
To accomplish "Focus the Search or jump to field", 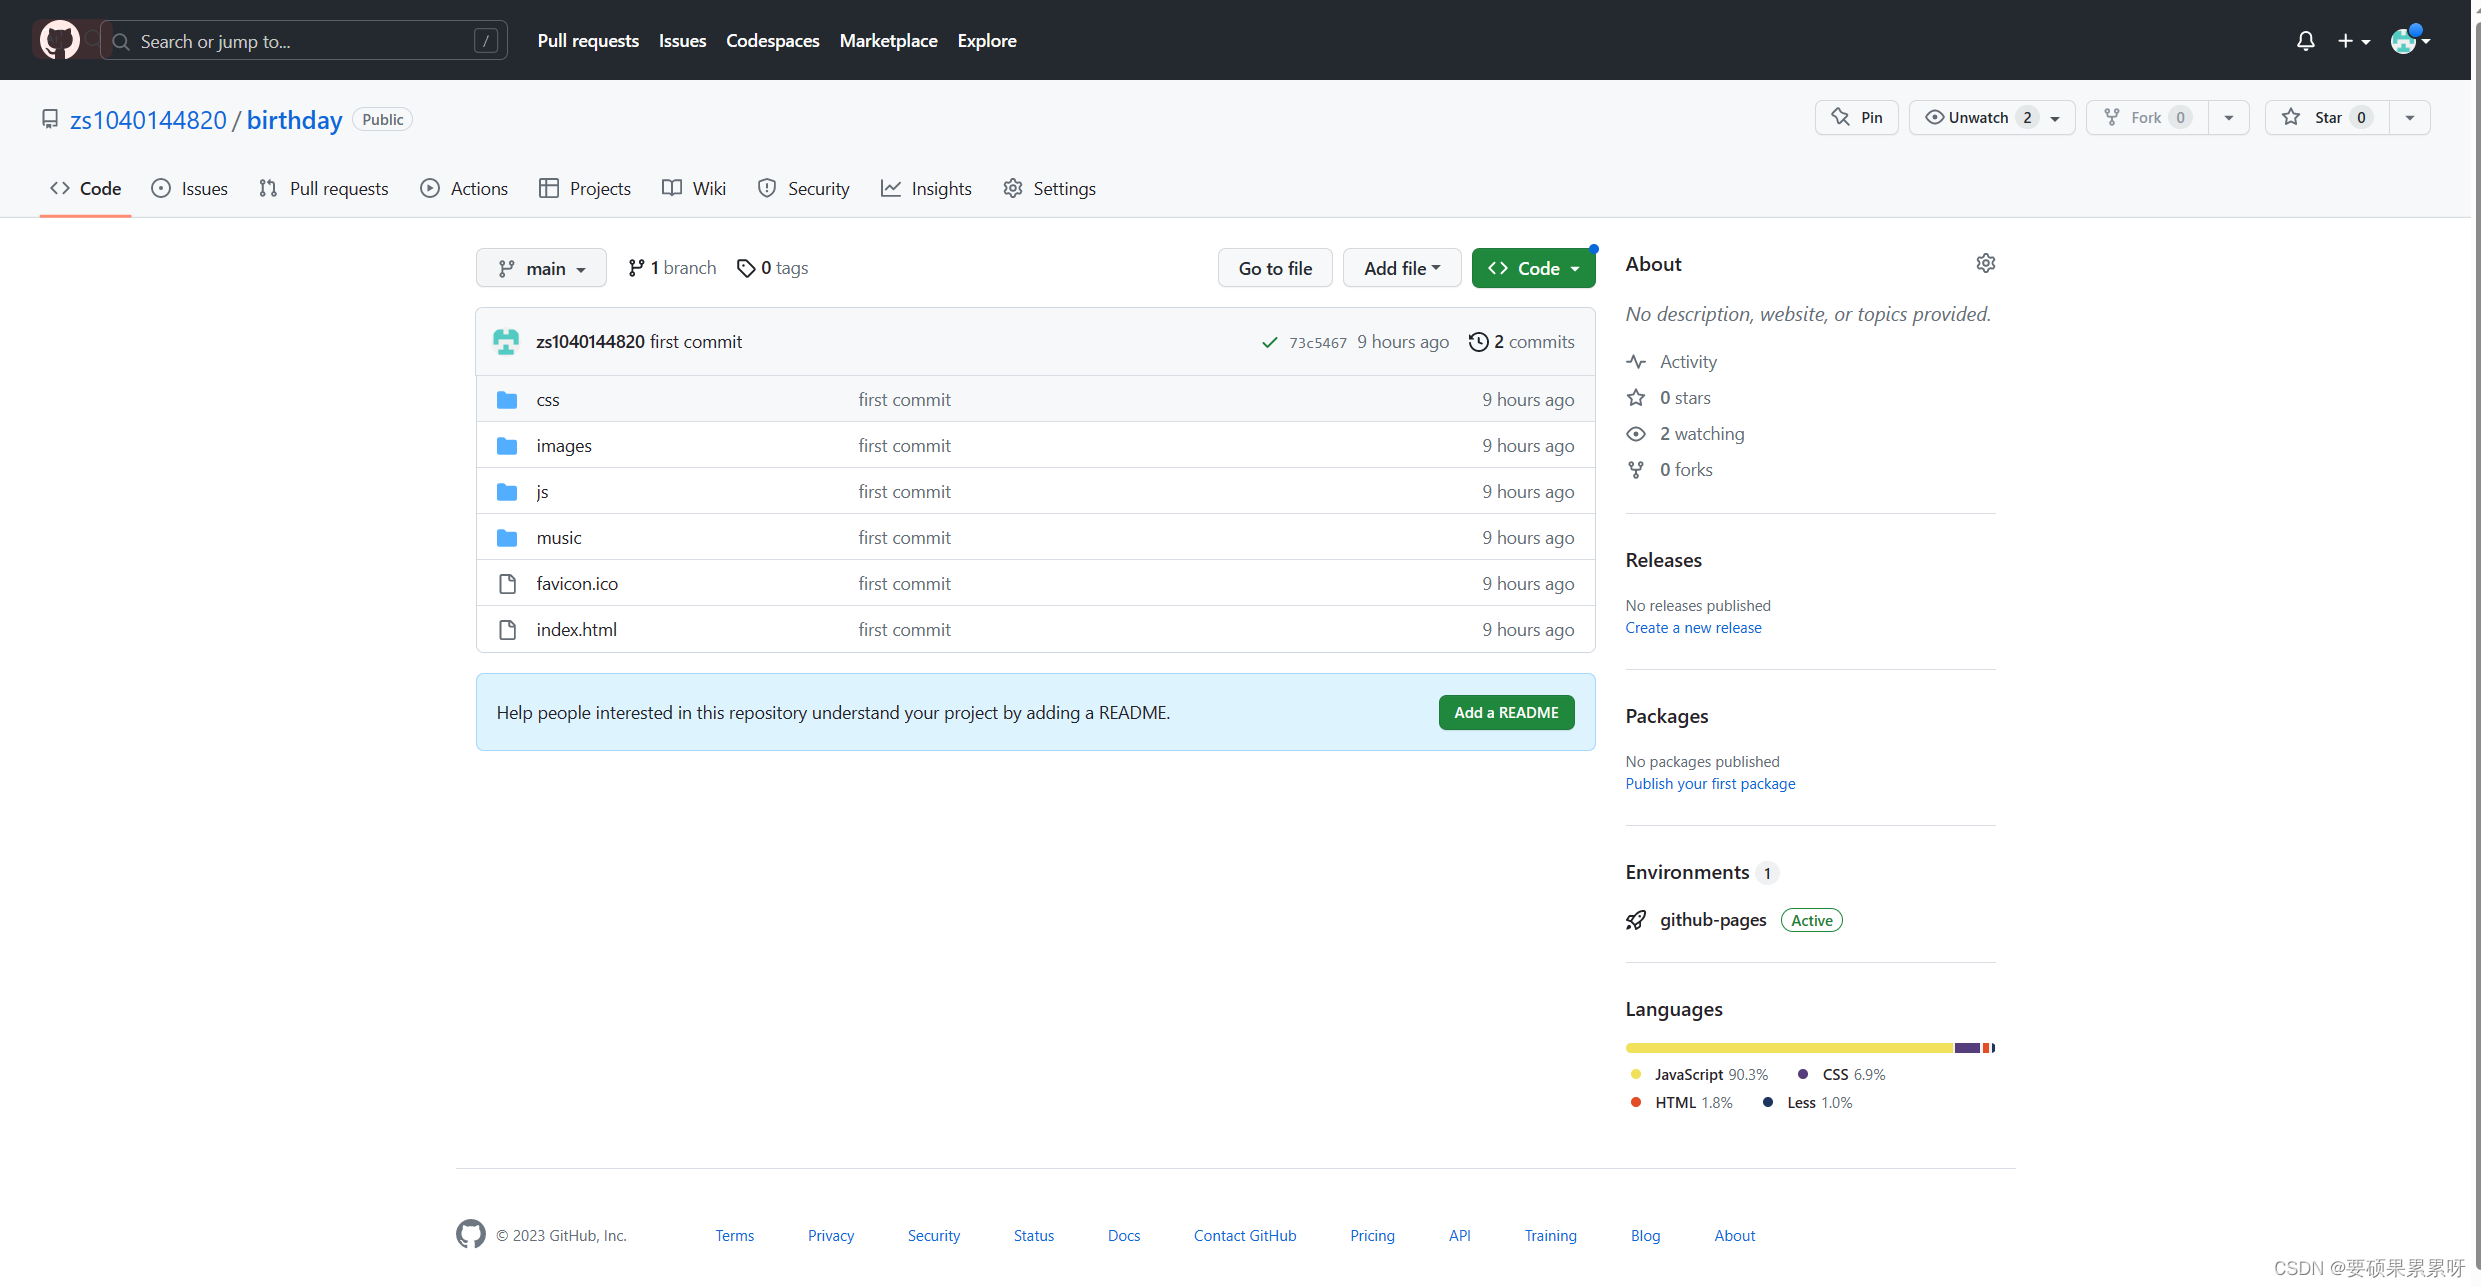I will (304, 41).
